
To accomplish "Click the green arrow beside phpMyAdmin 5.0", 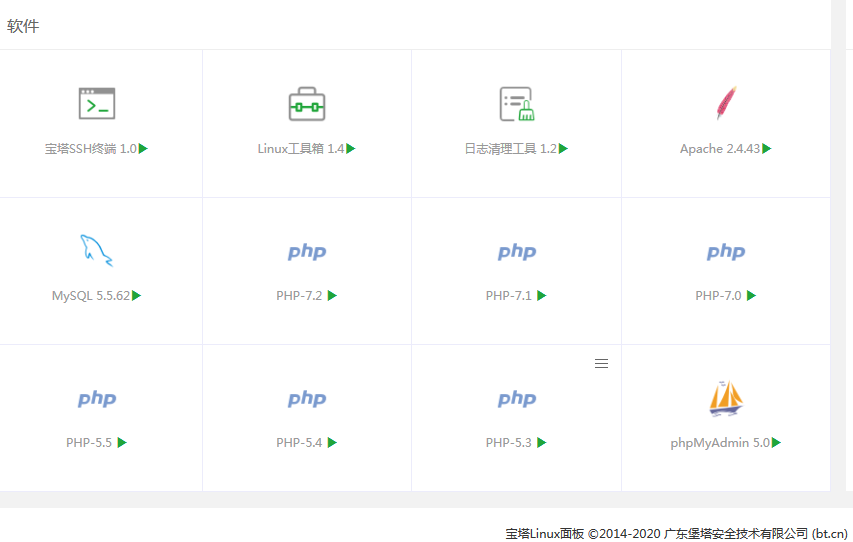I will click(x=776, y=442).
